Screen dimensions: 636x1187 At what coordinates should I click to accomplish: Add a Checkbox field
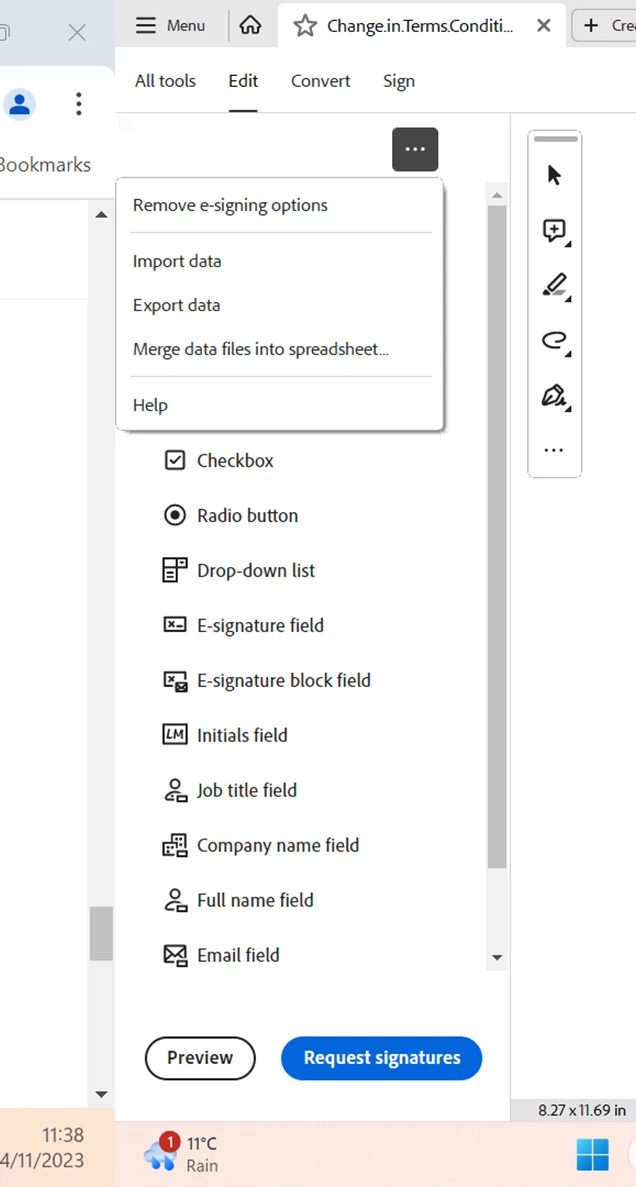[x=219, y=460]
